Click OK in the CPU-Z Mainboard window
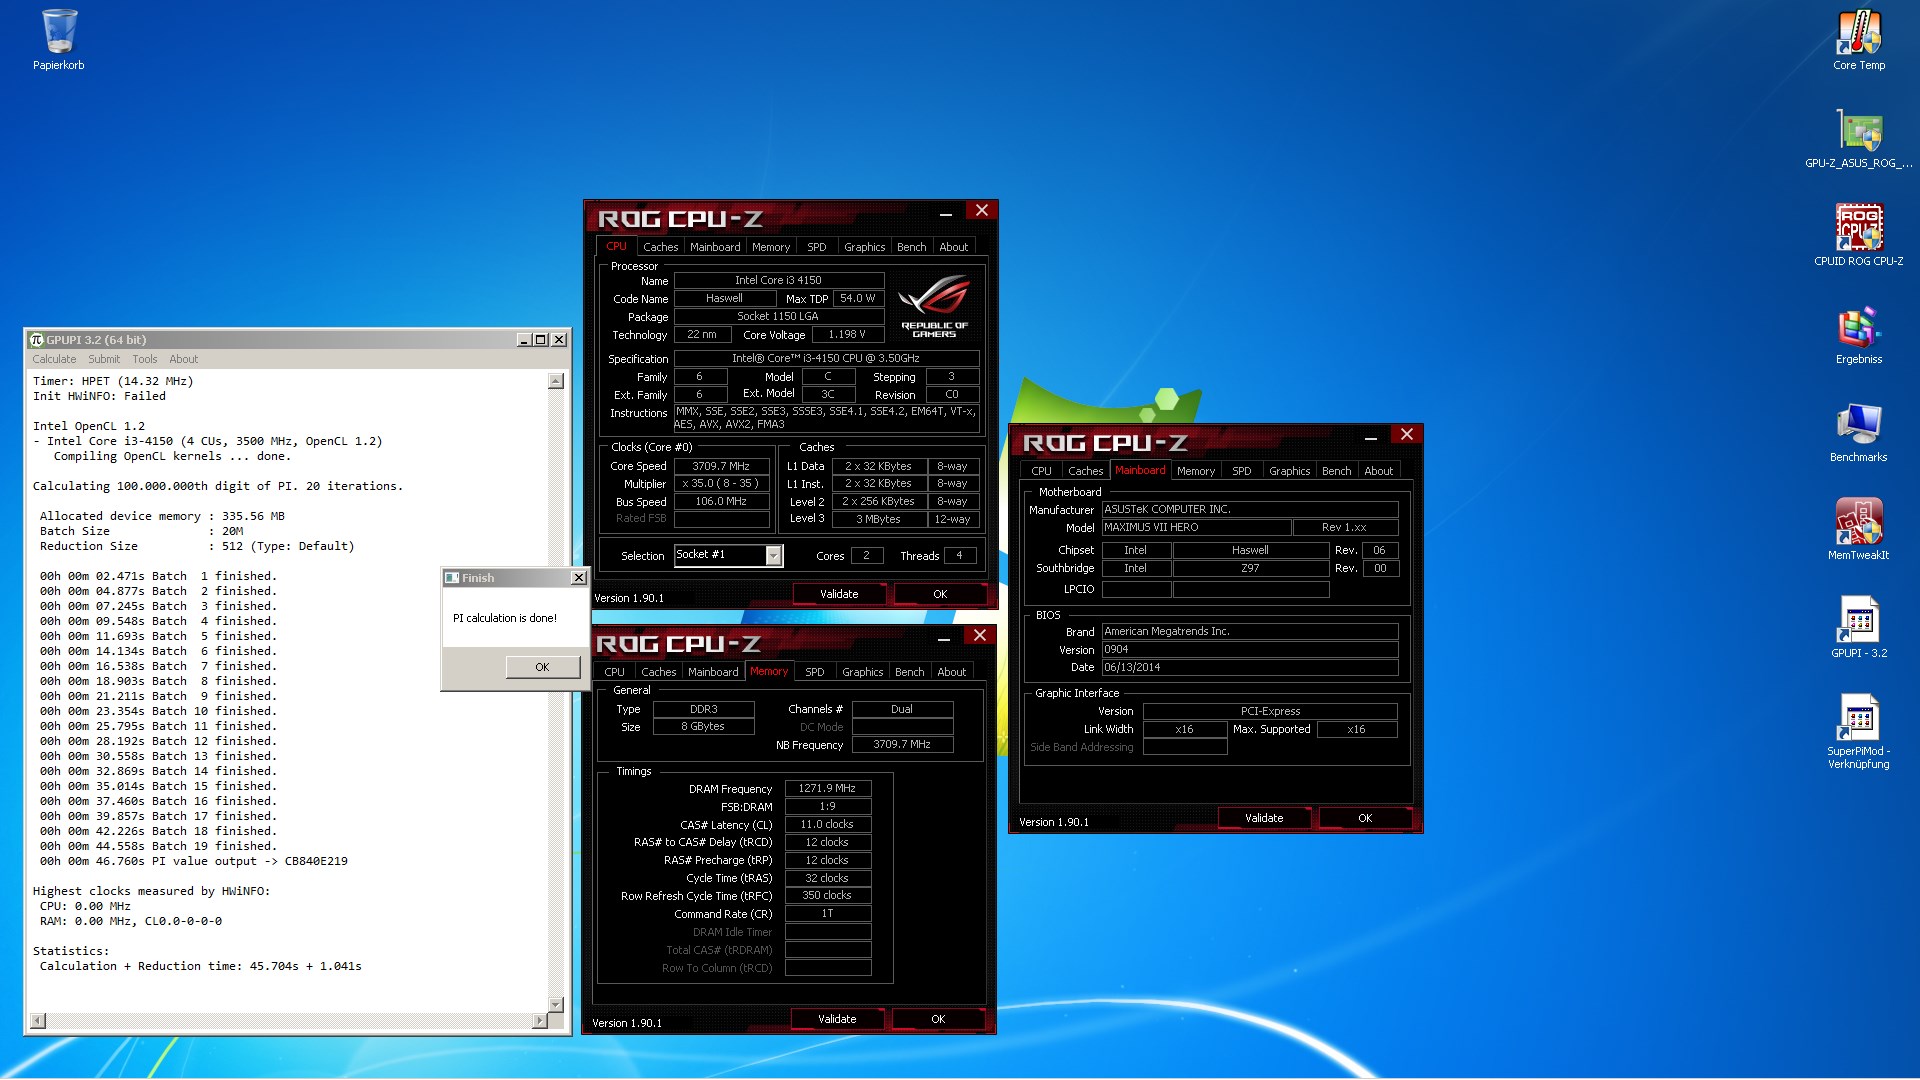The height and width of the screenshot is (1080, 1920). pos(1365,818)
